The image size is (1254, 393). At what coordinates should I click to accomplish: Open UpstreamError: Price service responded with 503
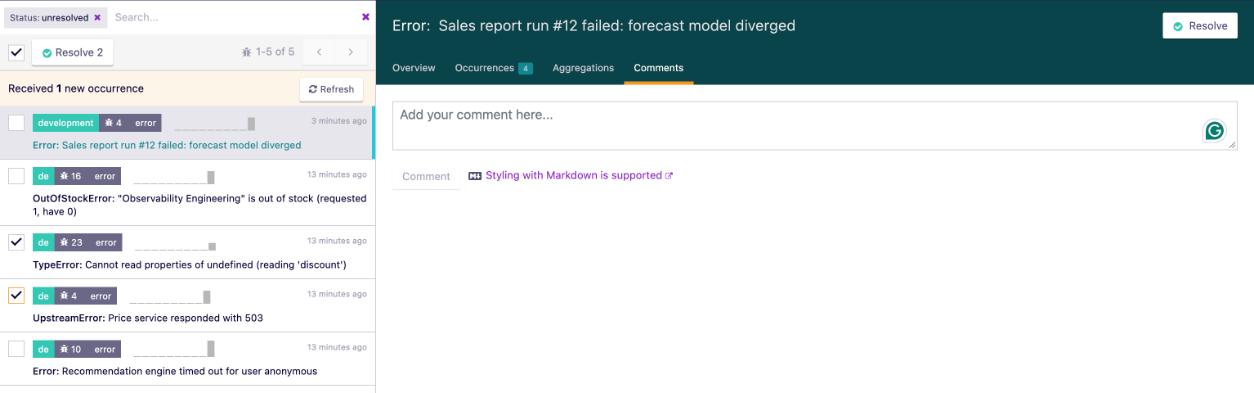(x=148, y=318)
